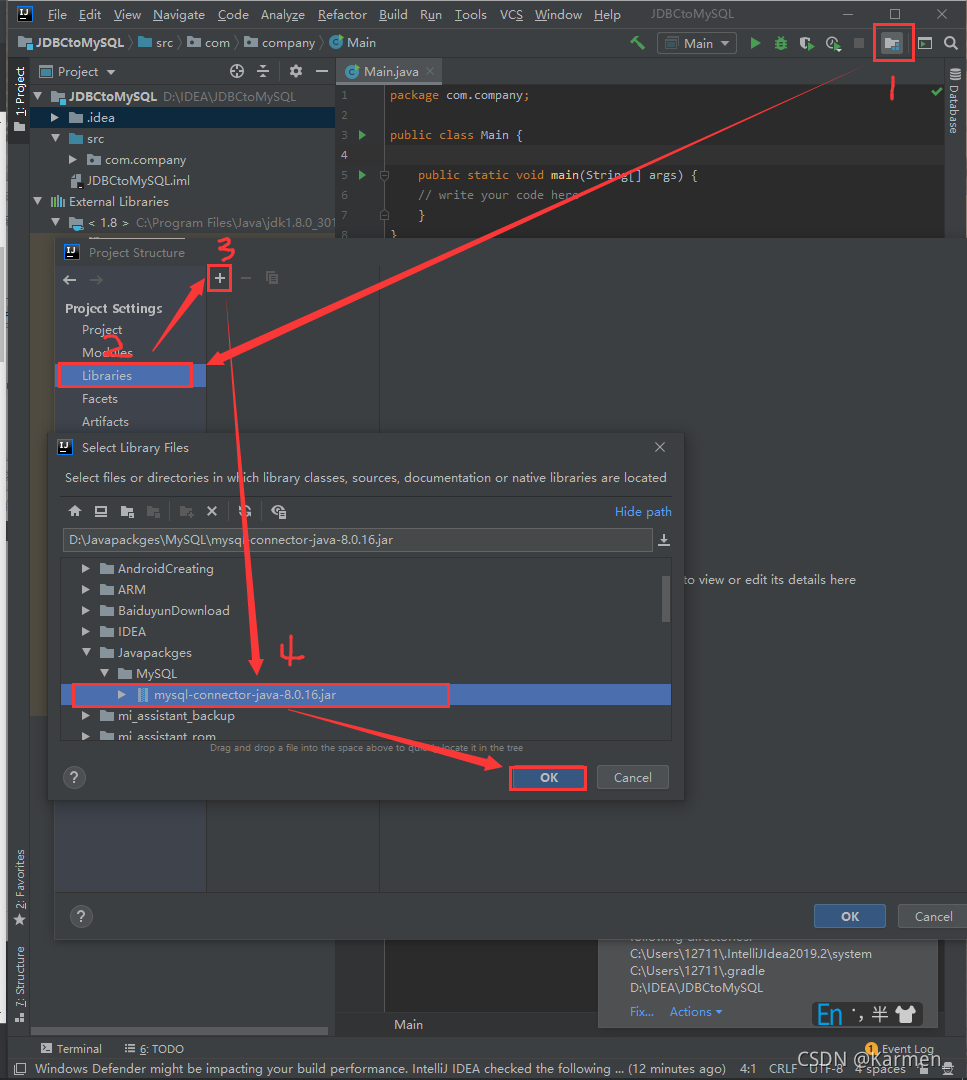Collapse MySQL folder in chooser
The width and height of the screenshot is (967, 1080).
[x=105, y=674]
